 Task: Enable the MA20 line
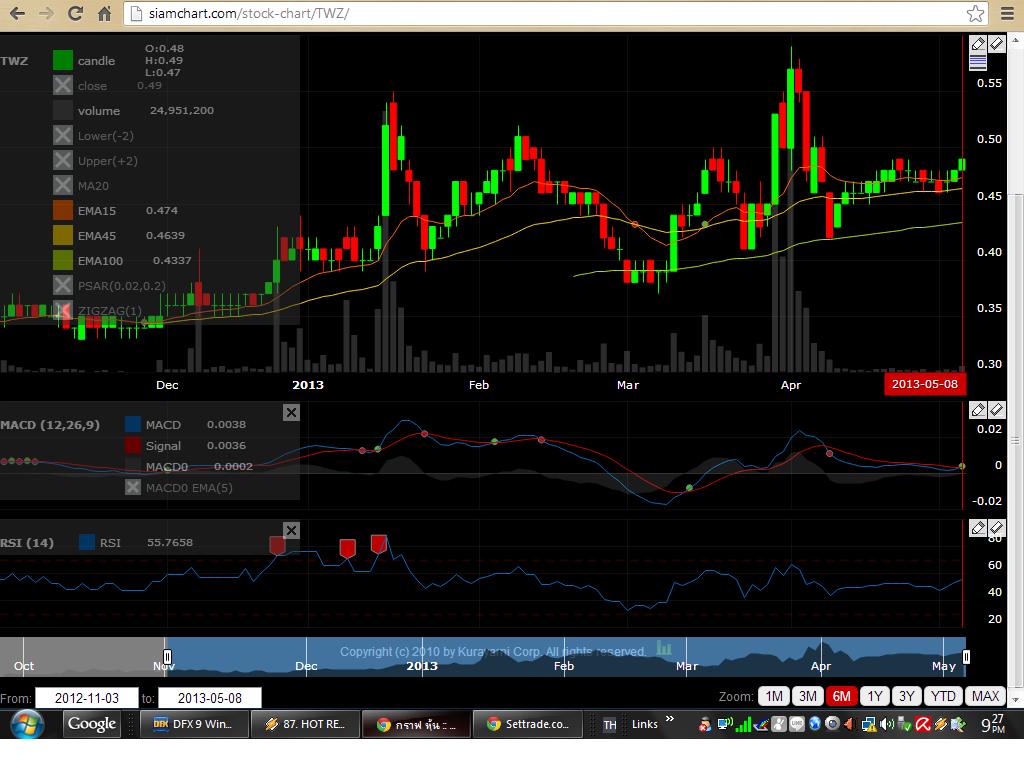pos(63,185)
